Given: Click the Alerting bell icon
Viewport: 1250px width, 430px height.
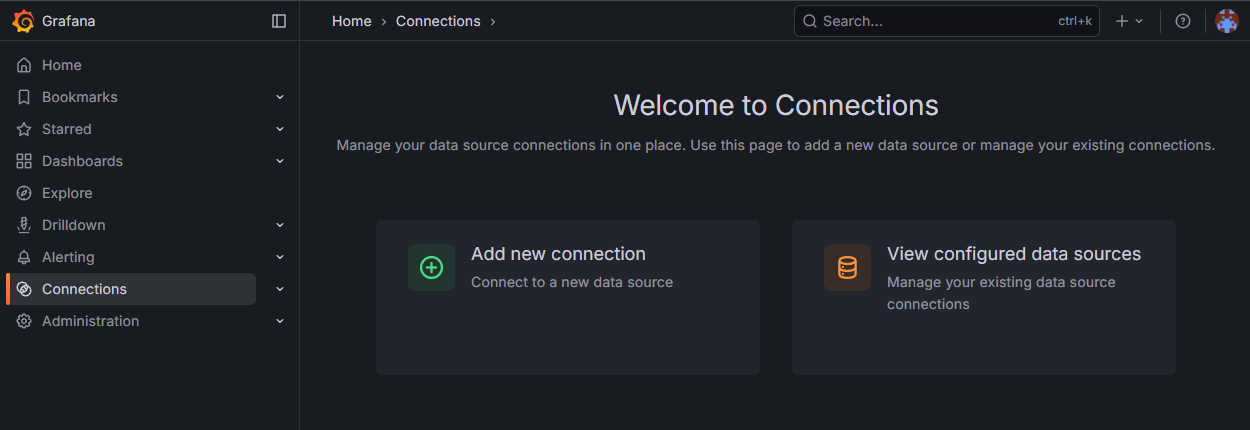Looking at the screenshot, I should coord(24,257).
